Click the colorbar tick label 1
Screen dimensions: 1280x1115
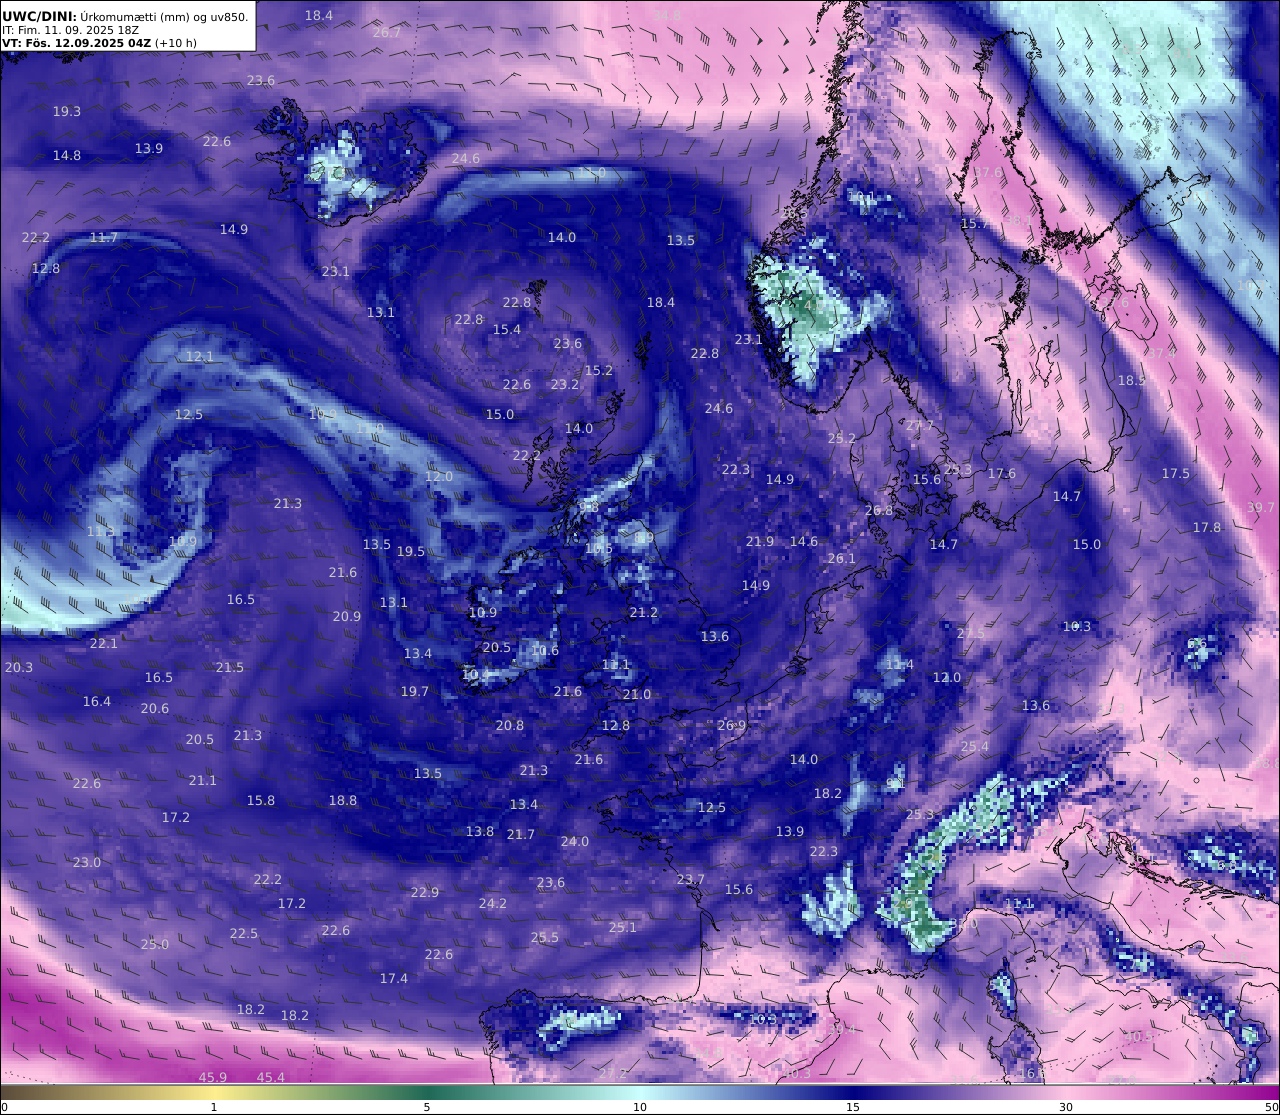click(x=213, y=1106)
